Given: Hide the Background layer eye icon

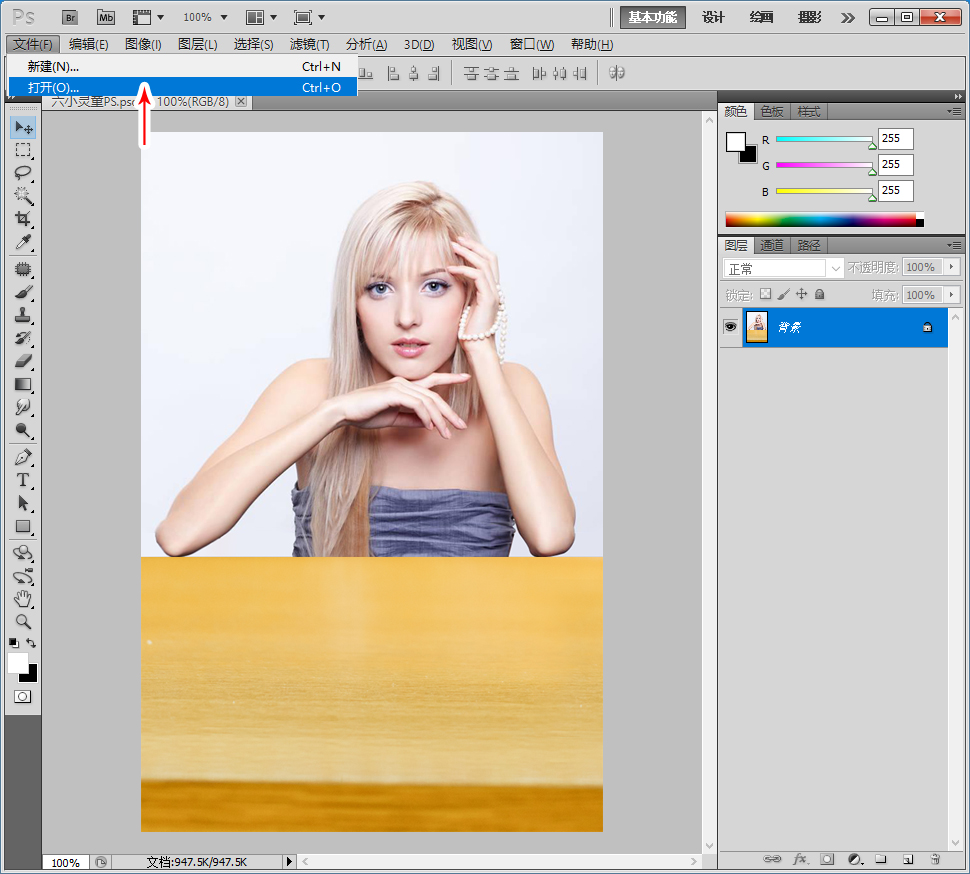Looking at the screenshot, I should (731, 327).
